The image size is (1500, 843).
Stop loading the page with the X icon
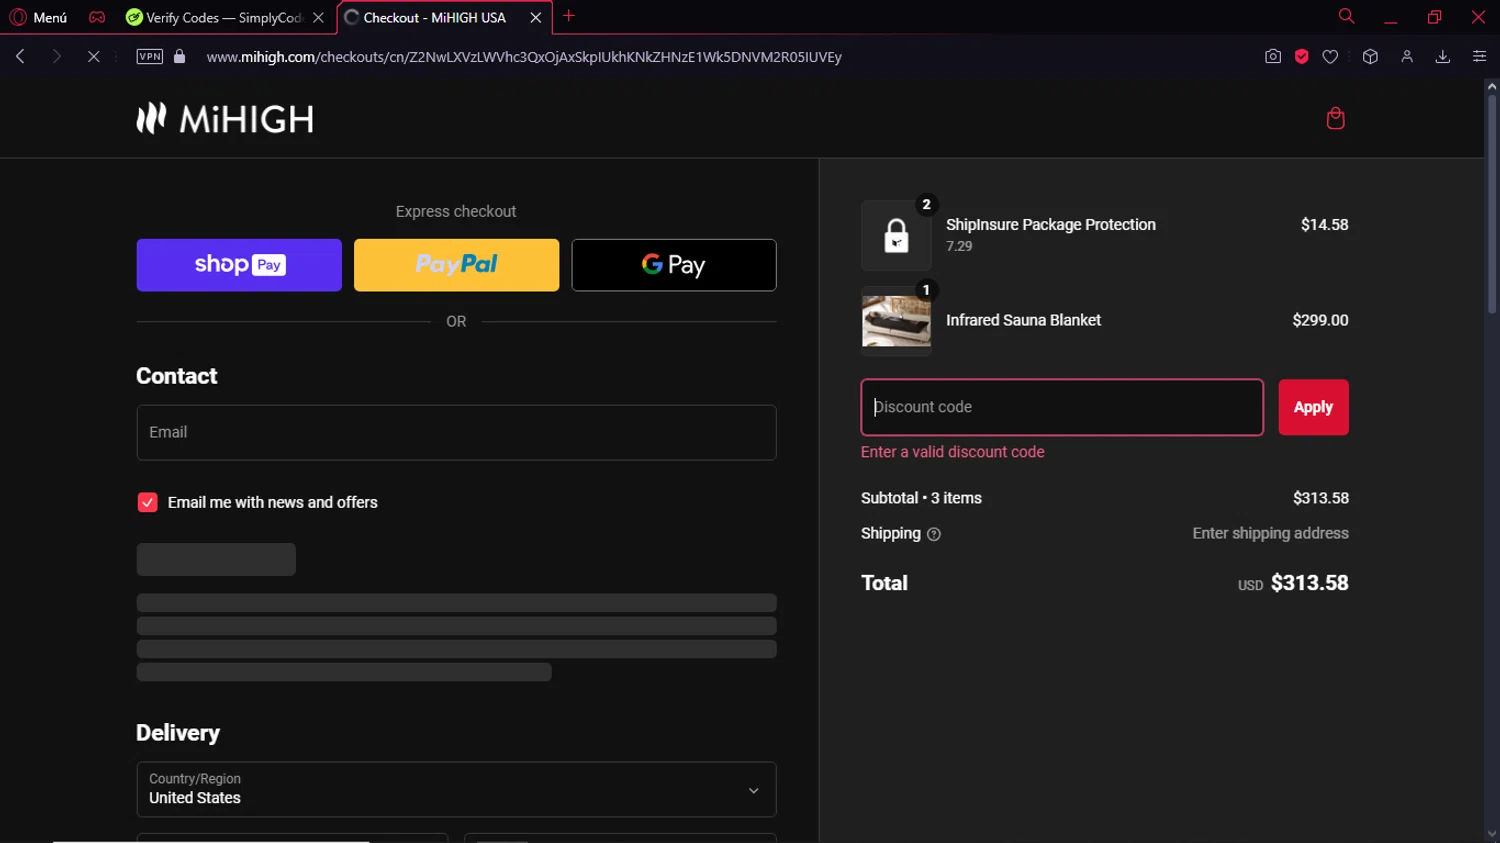(93, 57)
